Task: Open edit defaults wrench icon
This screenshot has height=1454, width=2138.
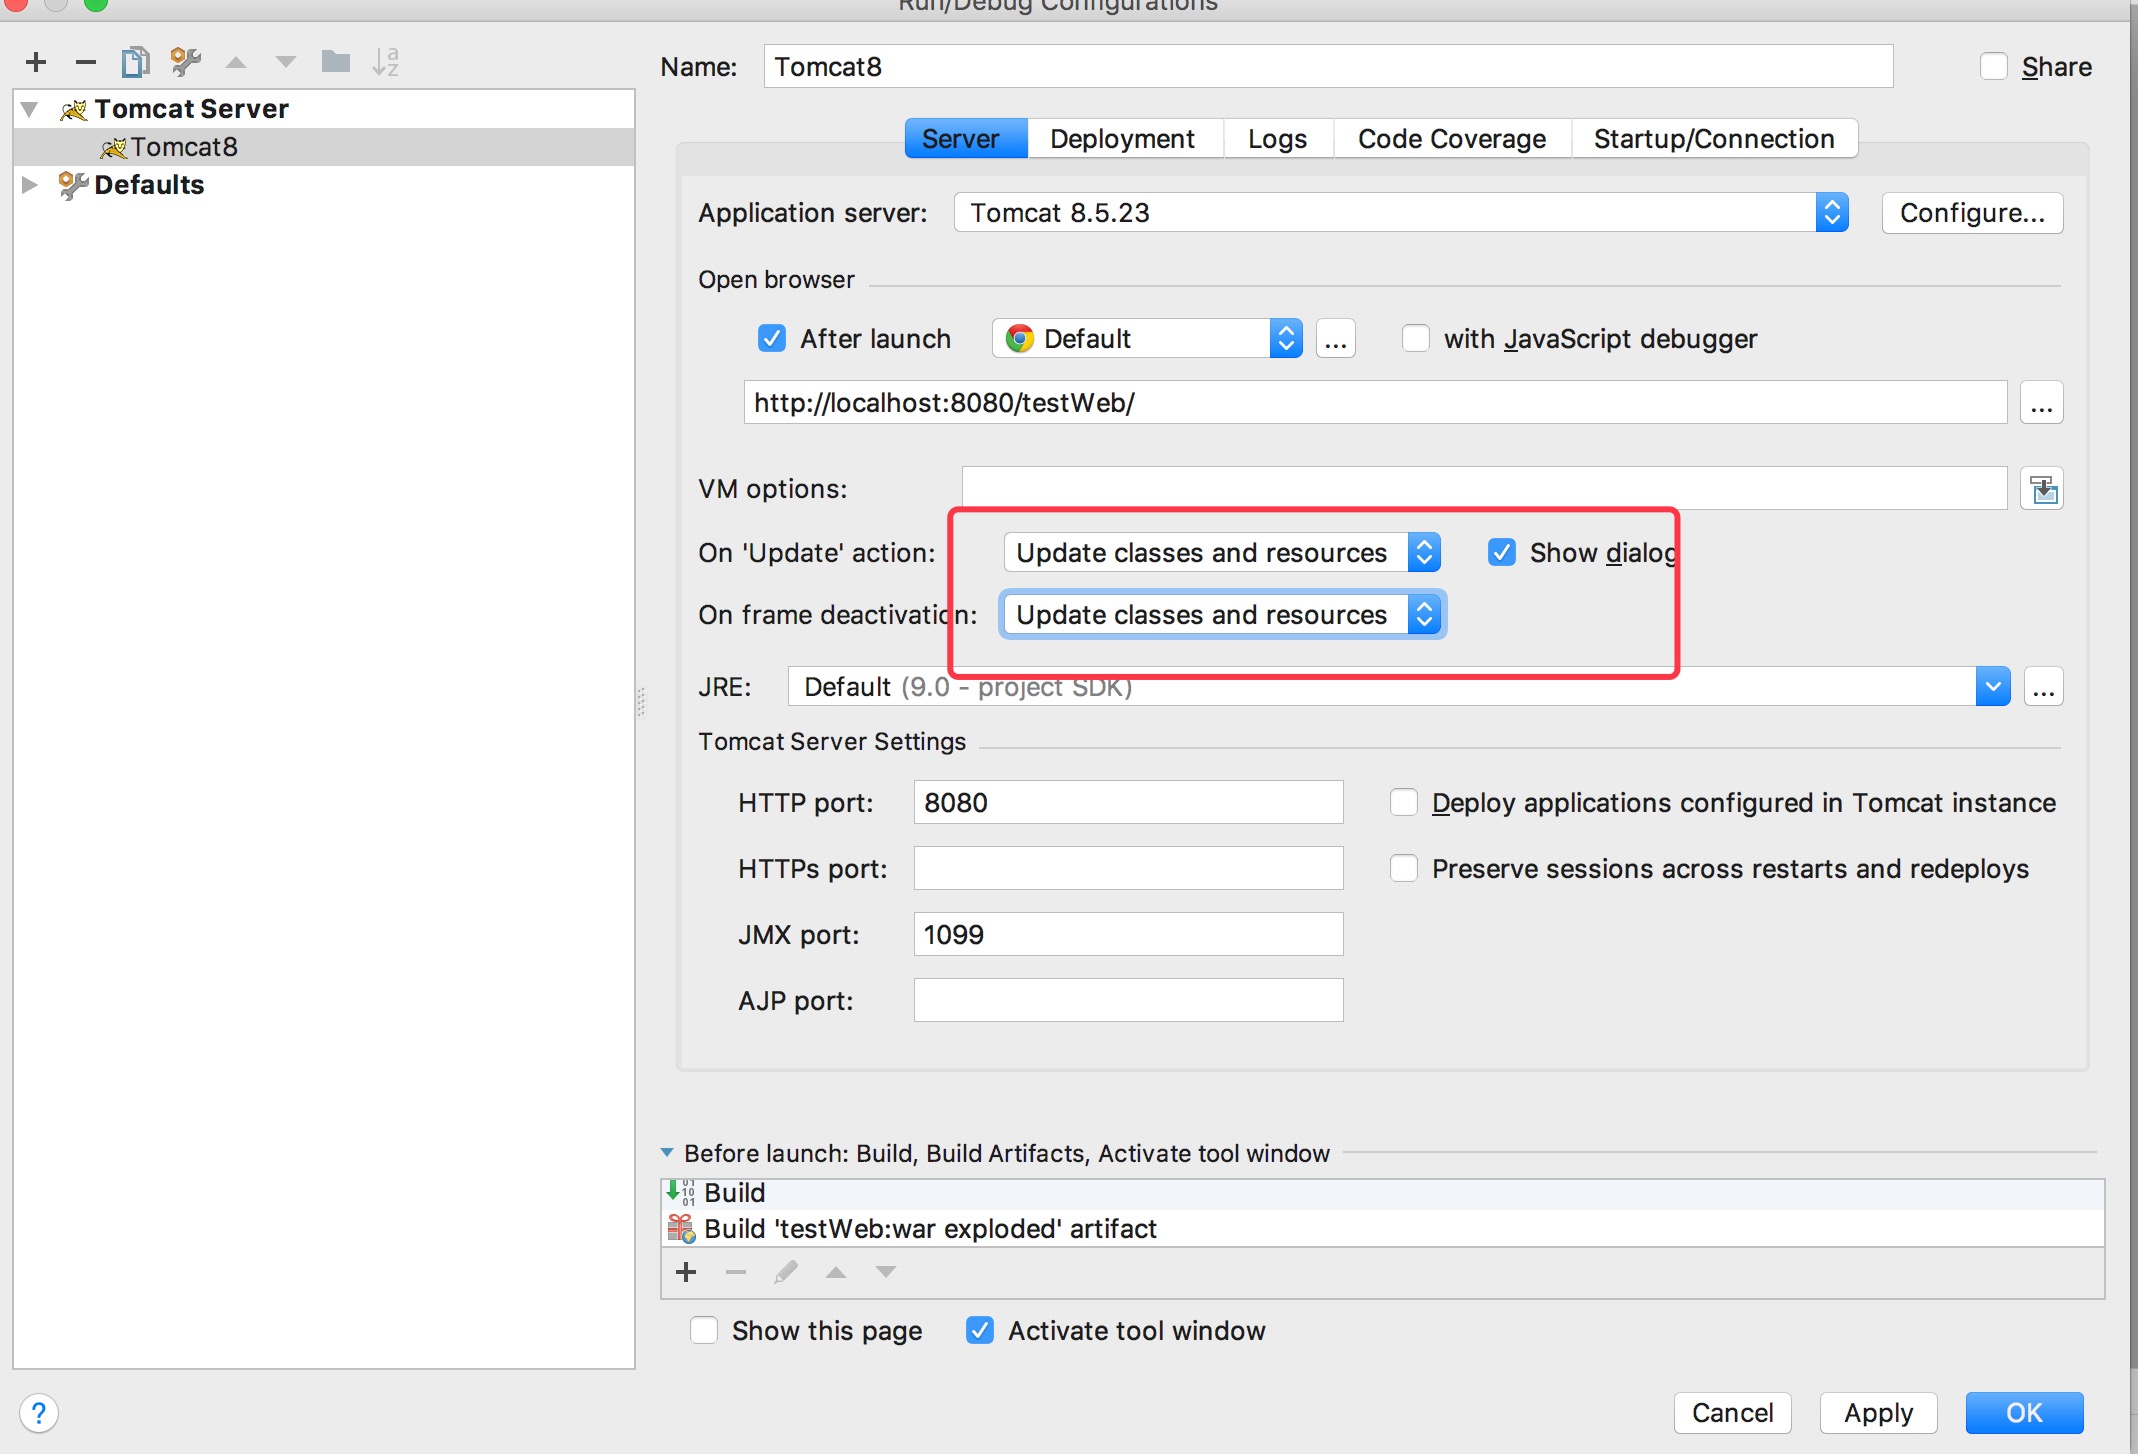Action: tap(185, 62)
